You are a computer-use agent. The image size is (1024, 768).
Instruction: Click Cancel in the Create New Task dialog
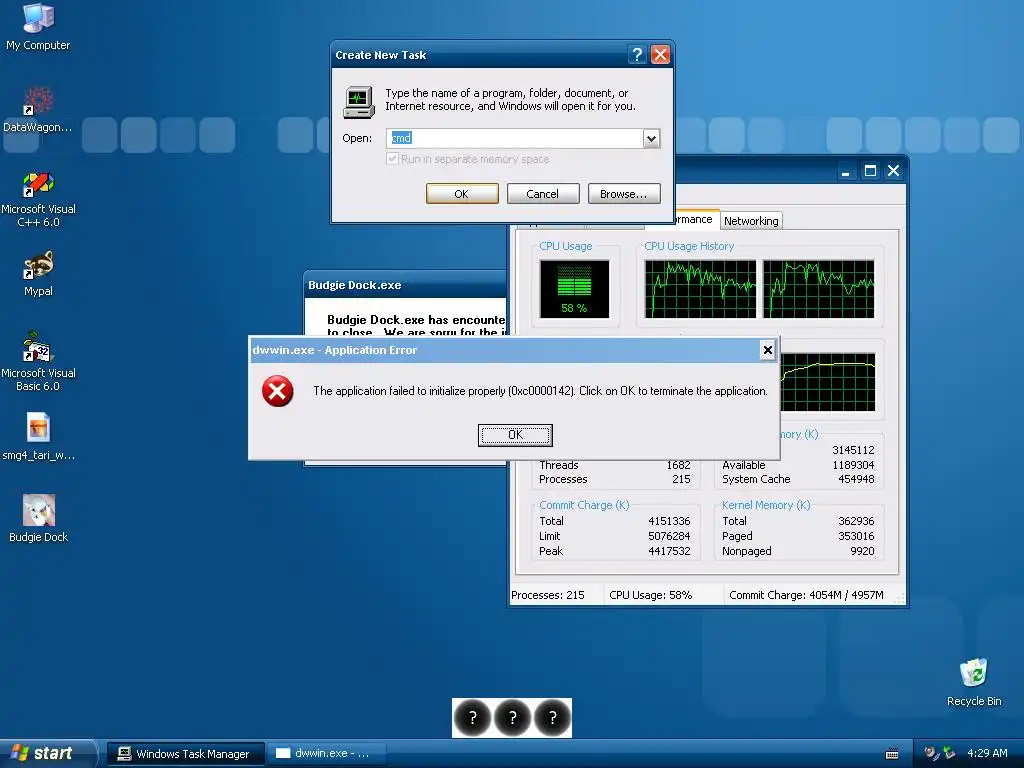pyautogui.click(x=543, y=194)
